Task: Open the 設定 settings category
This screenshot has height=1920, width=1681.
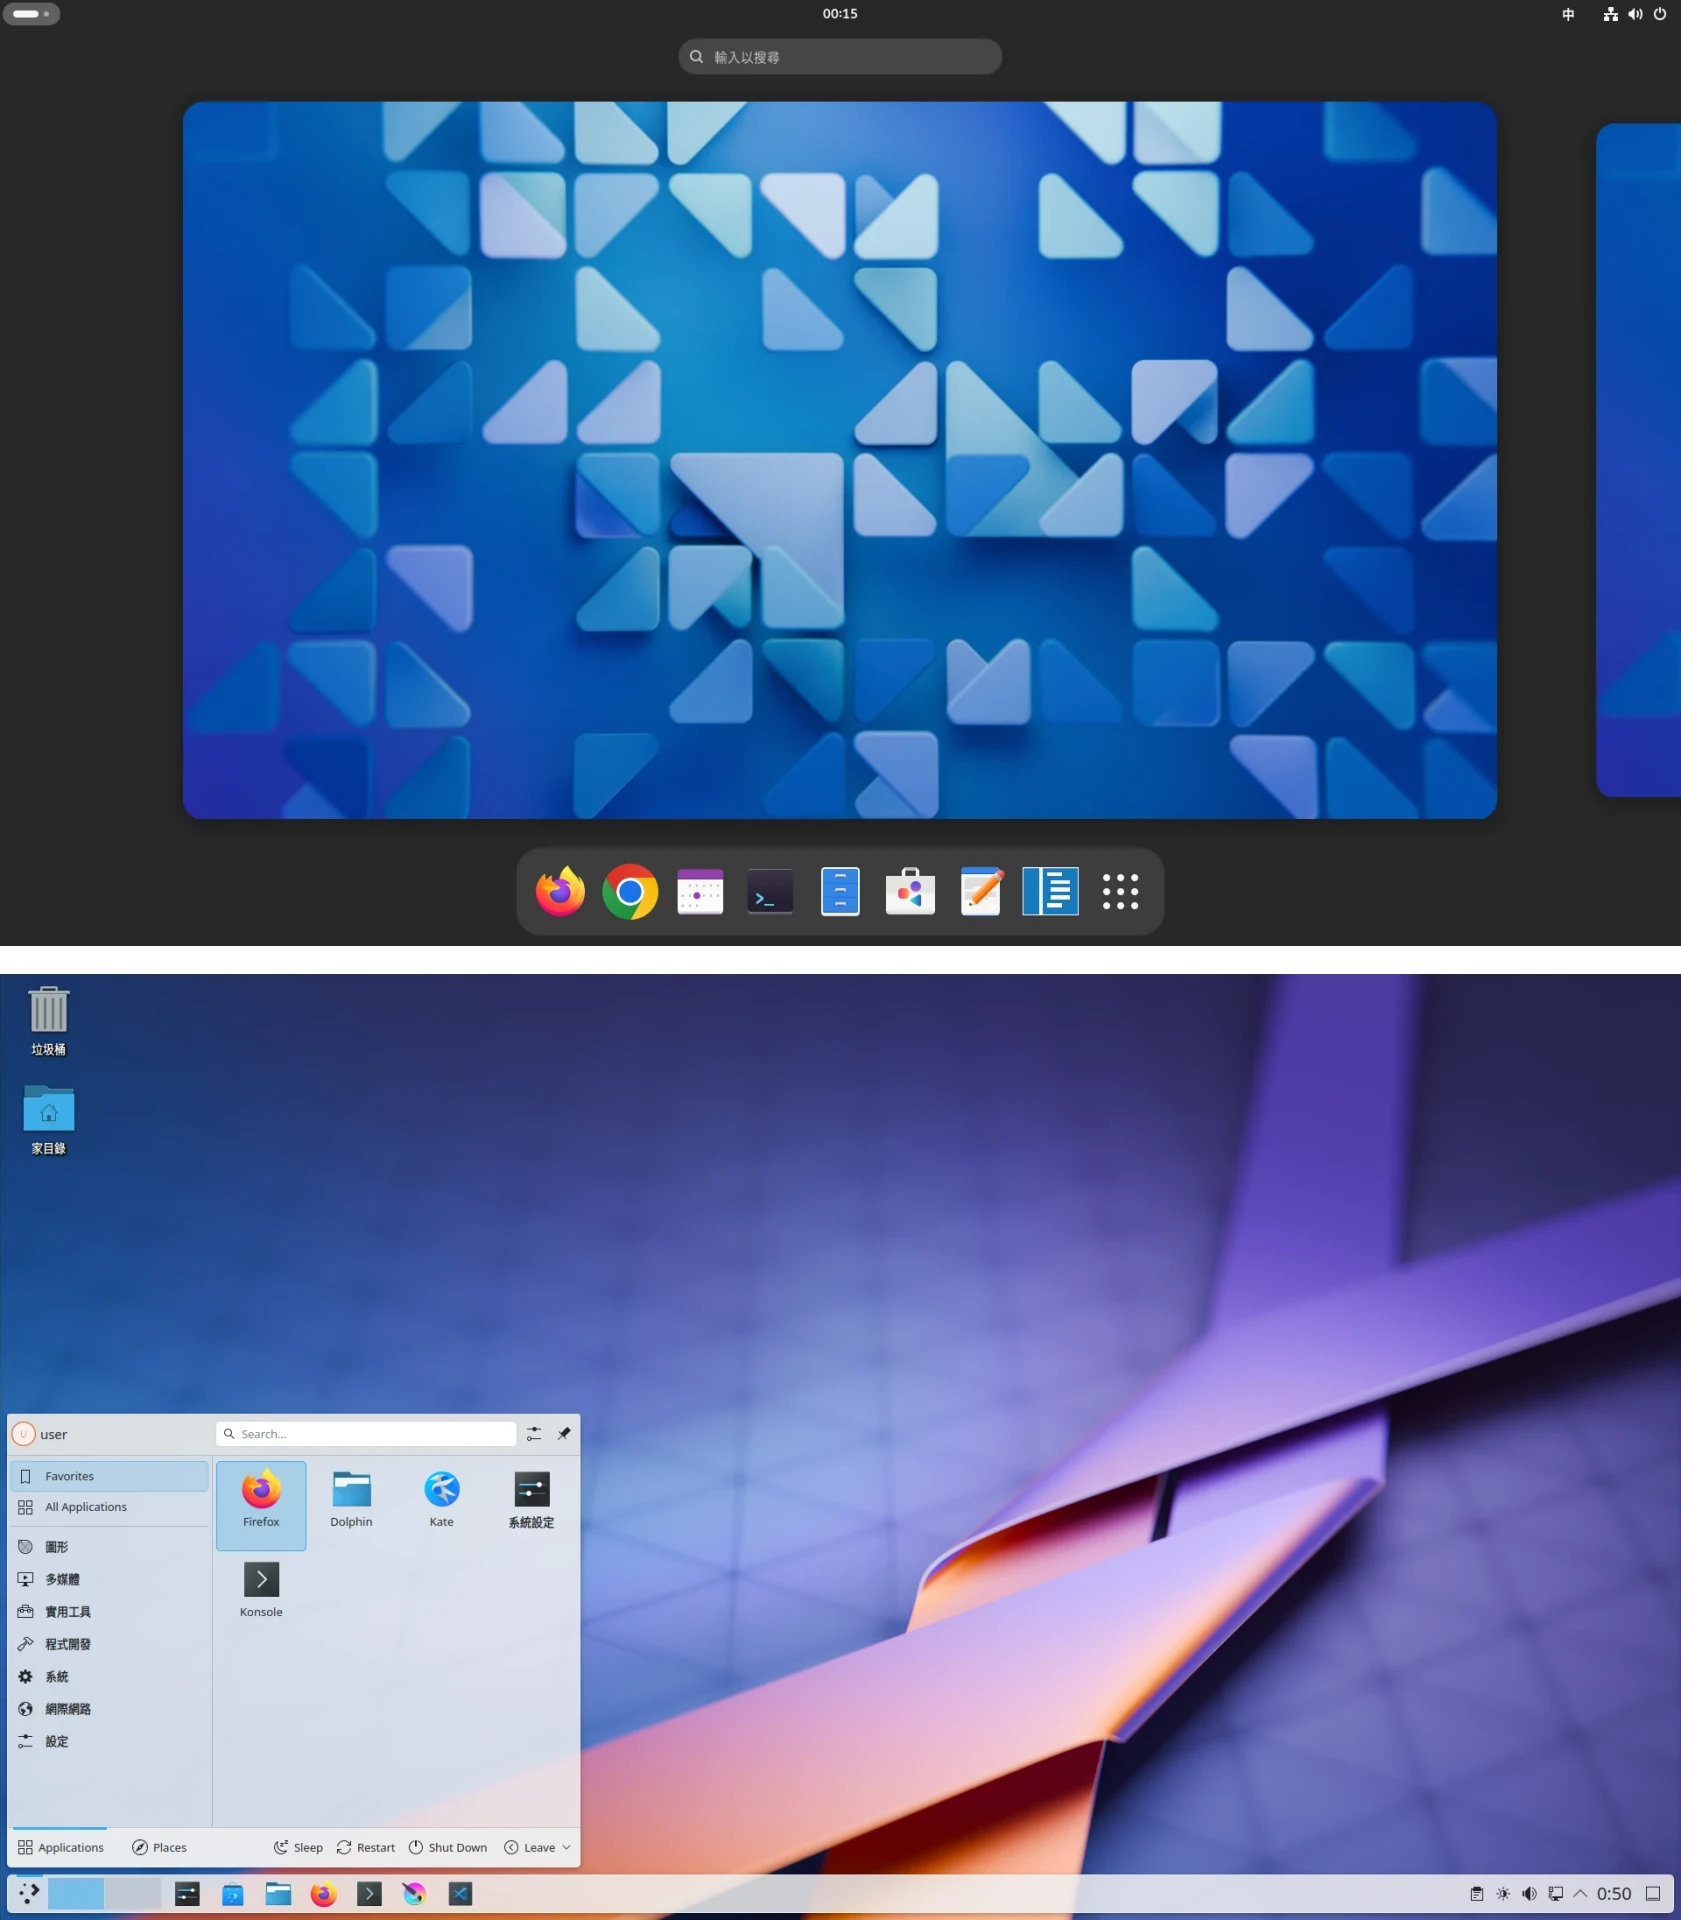Action: [109, 1741]
